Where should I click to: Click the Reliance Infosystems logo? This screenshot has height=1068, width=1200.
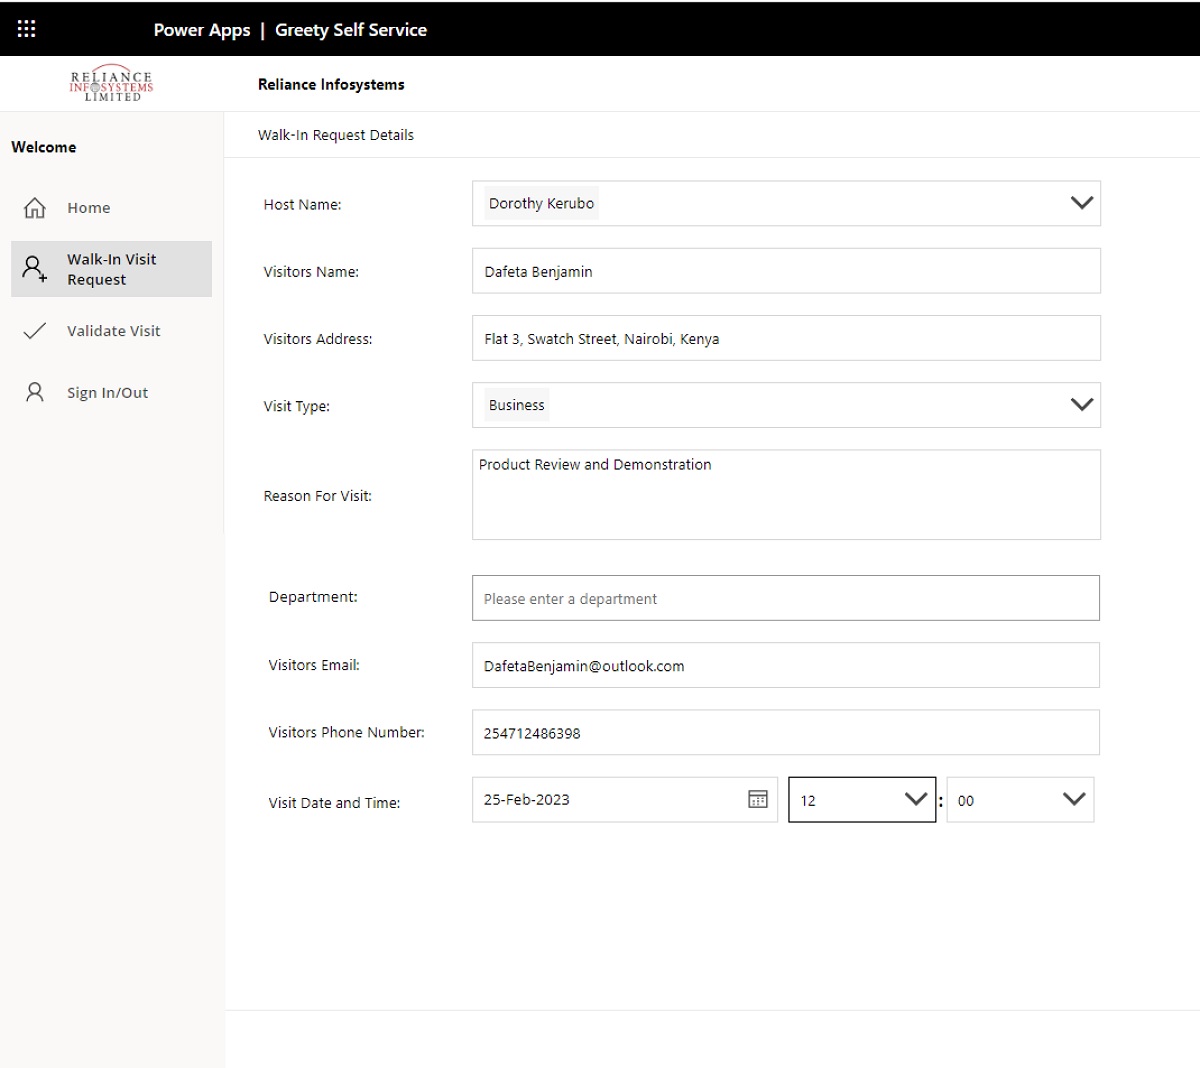(x=111, y=85)
